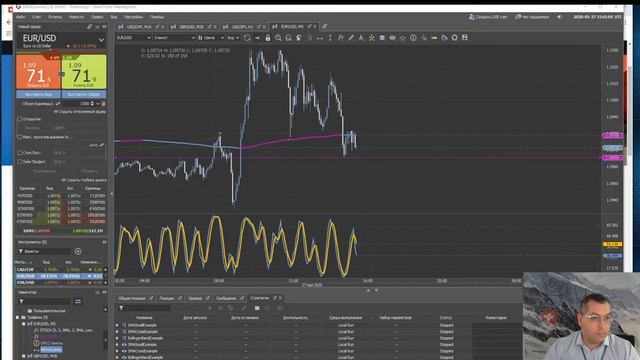This screenshot has width=640, height=360.
Task: Click the vertical double-arrow toolbar icon
Action: point(330,38)
